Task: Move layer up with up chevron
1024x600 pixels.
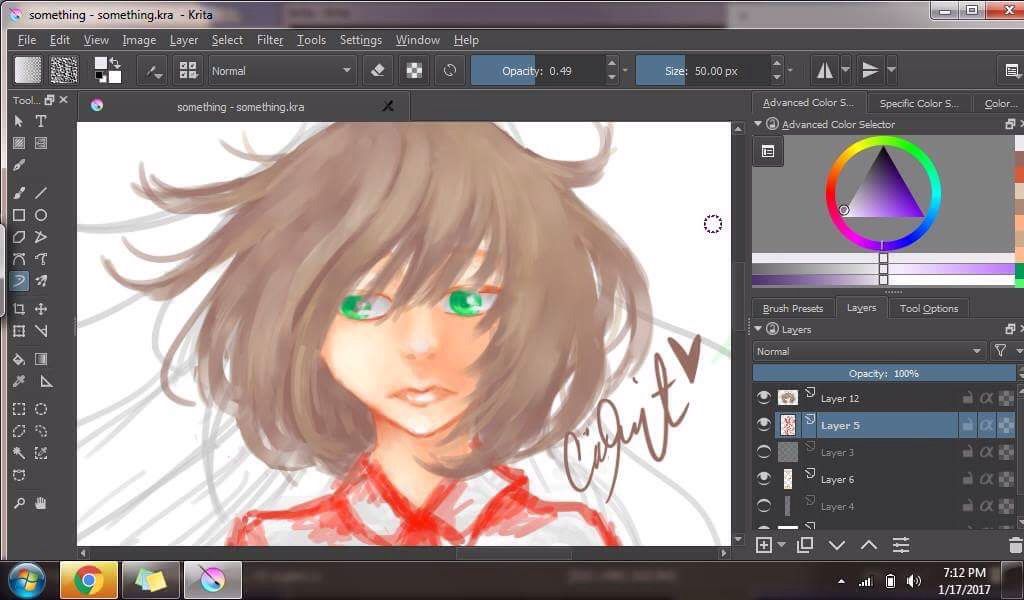Action: point(869,545)
